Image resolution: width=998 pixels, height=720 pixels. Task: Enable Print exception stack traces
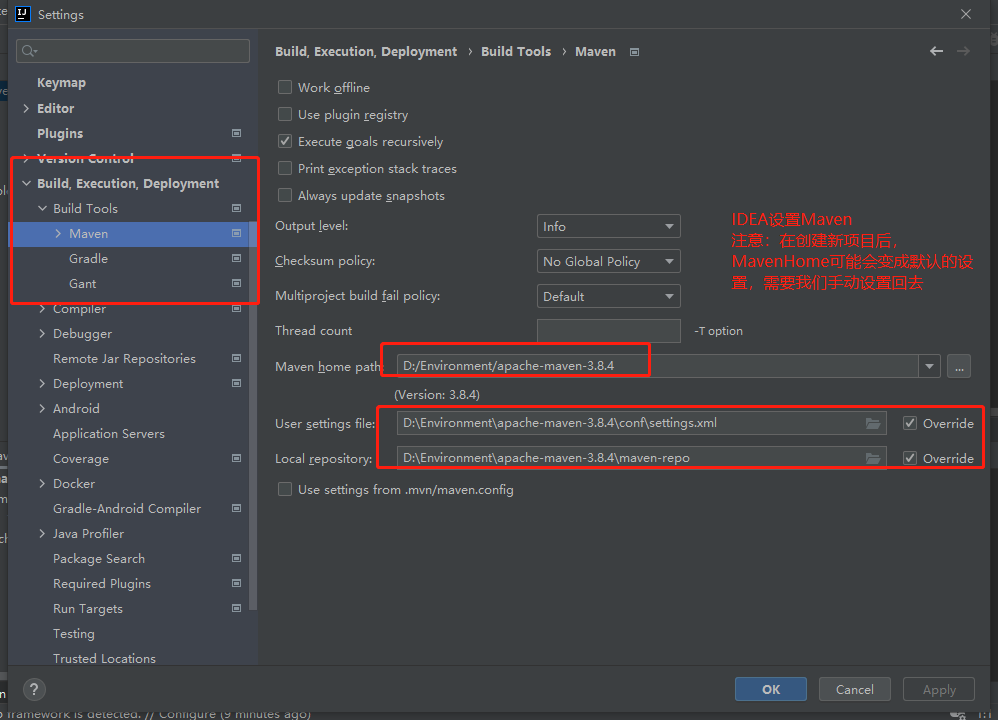coord(285,168)
